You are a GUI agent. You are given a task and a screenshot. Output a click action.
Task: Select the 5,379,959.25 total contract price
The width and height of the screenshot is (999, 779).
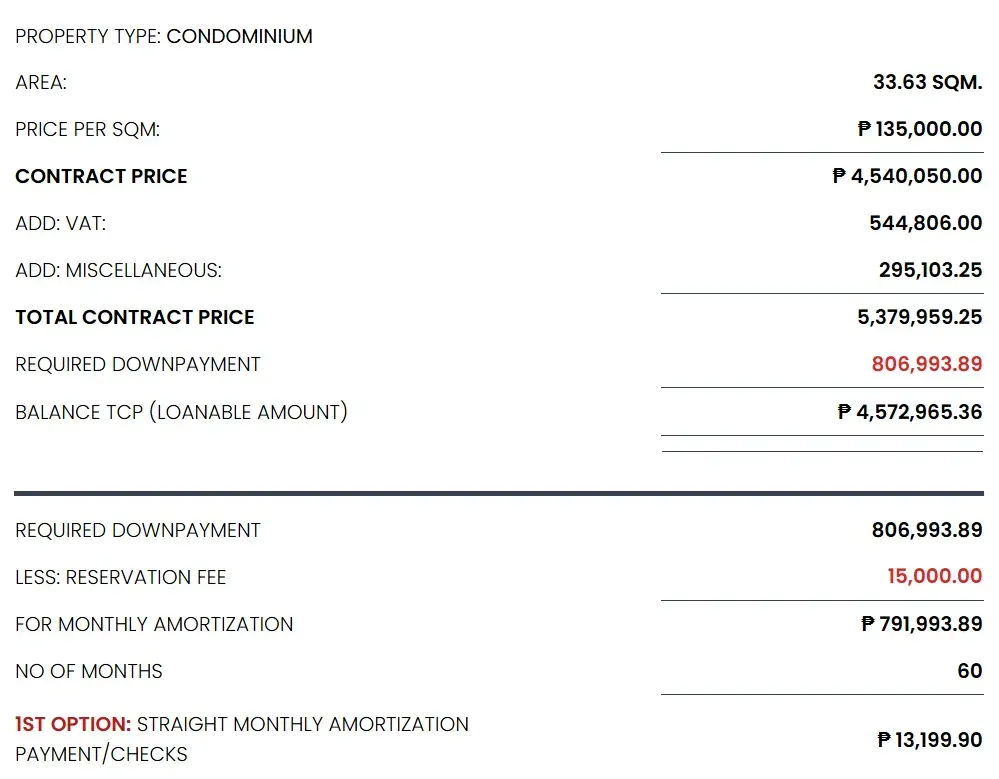919,317
